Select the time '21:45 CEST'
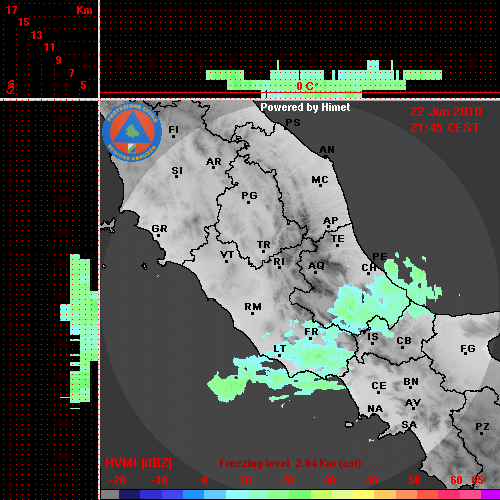This screenshot has height=500, width=500. tap(445, 128)
